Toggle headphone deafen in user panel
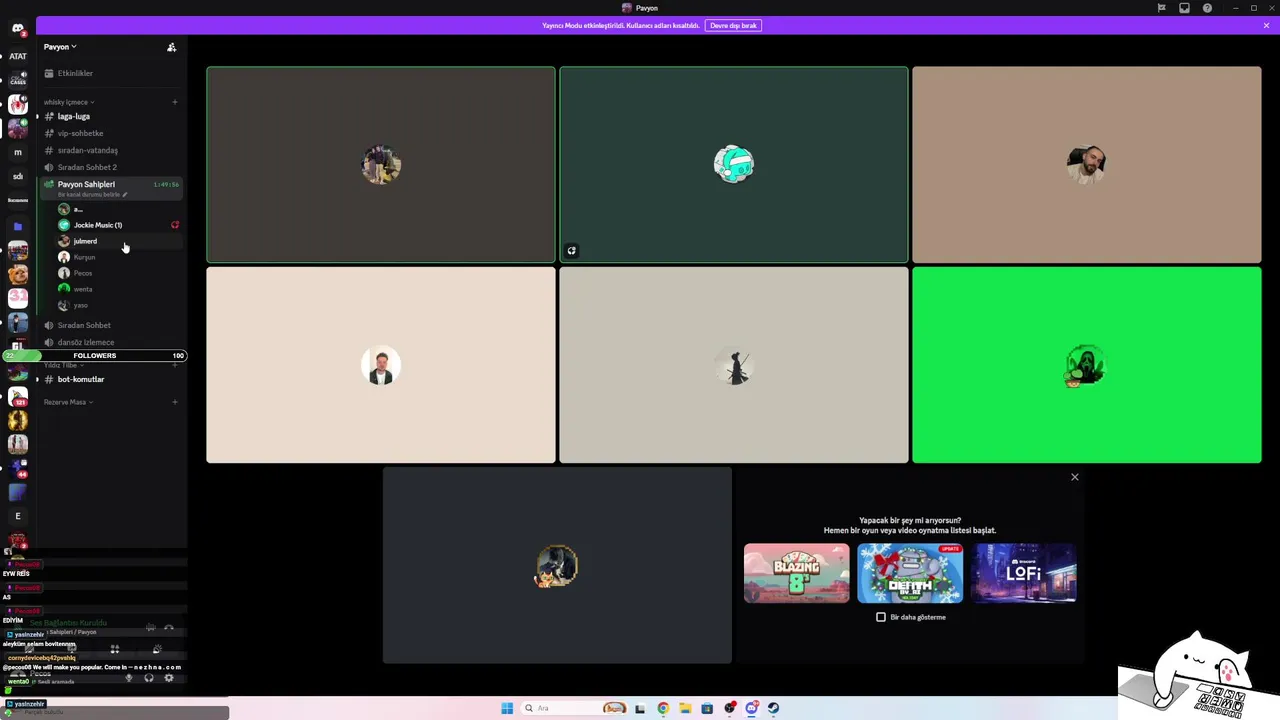The height and width of the screenshot is (720, 1280). (148, 678)
